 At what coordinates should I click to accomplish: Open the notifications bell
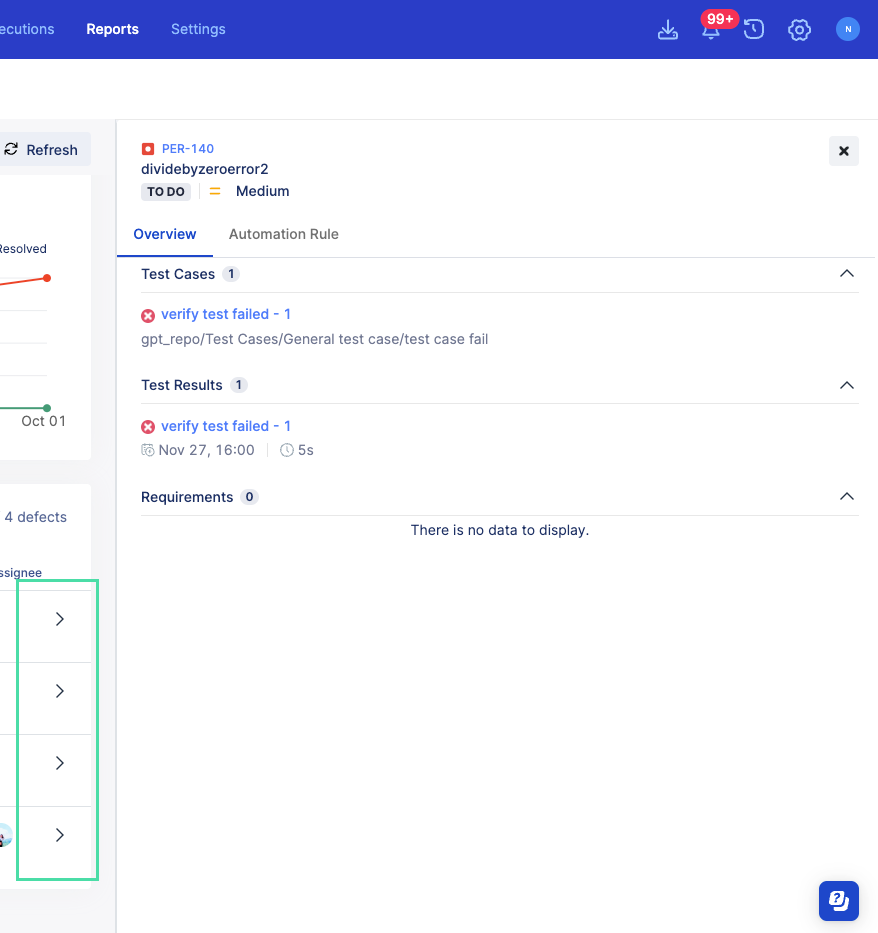[x=710, y=29]
